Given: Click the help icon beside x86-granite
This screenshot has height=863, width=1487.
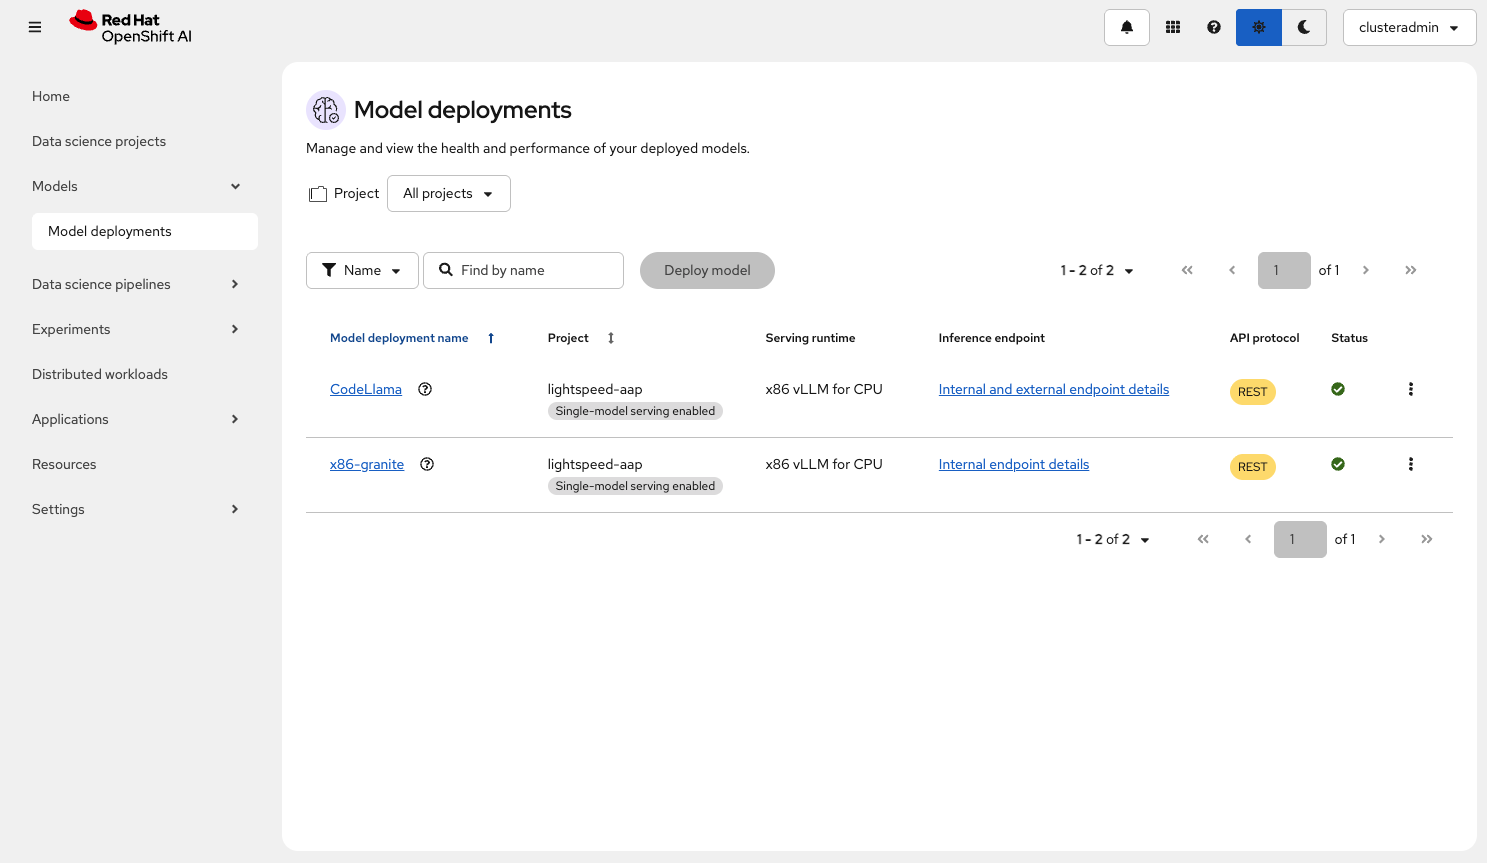Looking at the screenshot, I should point(427,464).
